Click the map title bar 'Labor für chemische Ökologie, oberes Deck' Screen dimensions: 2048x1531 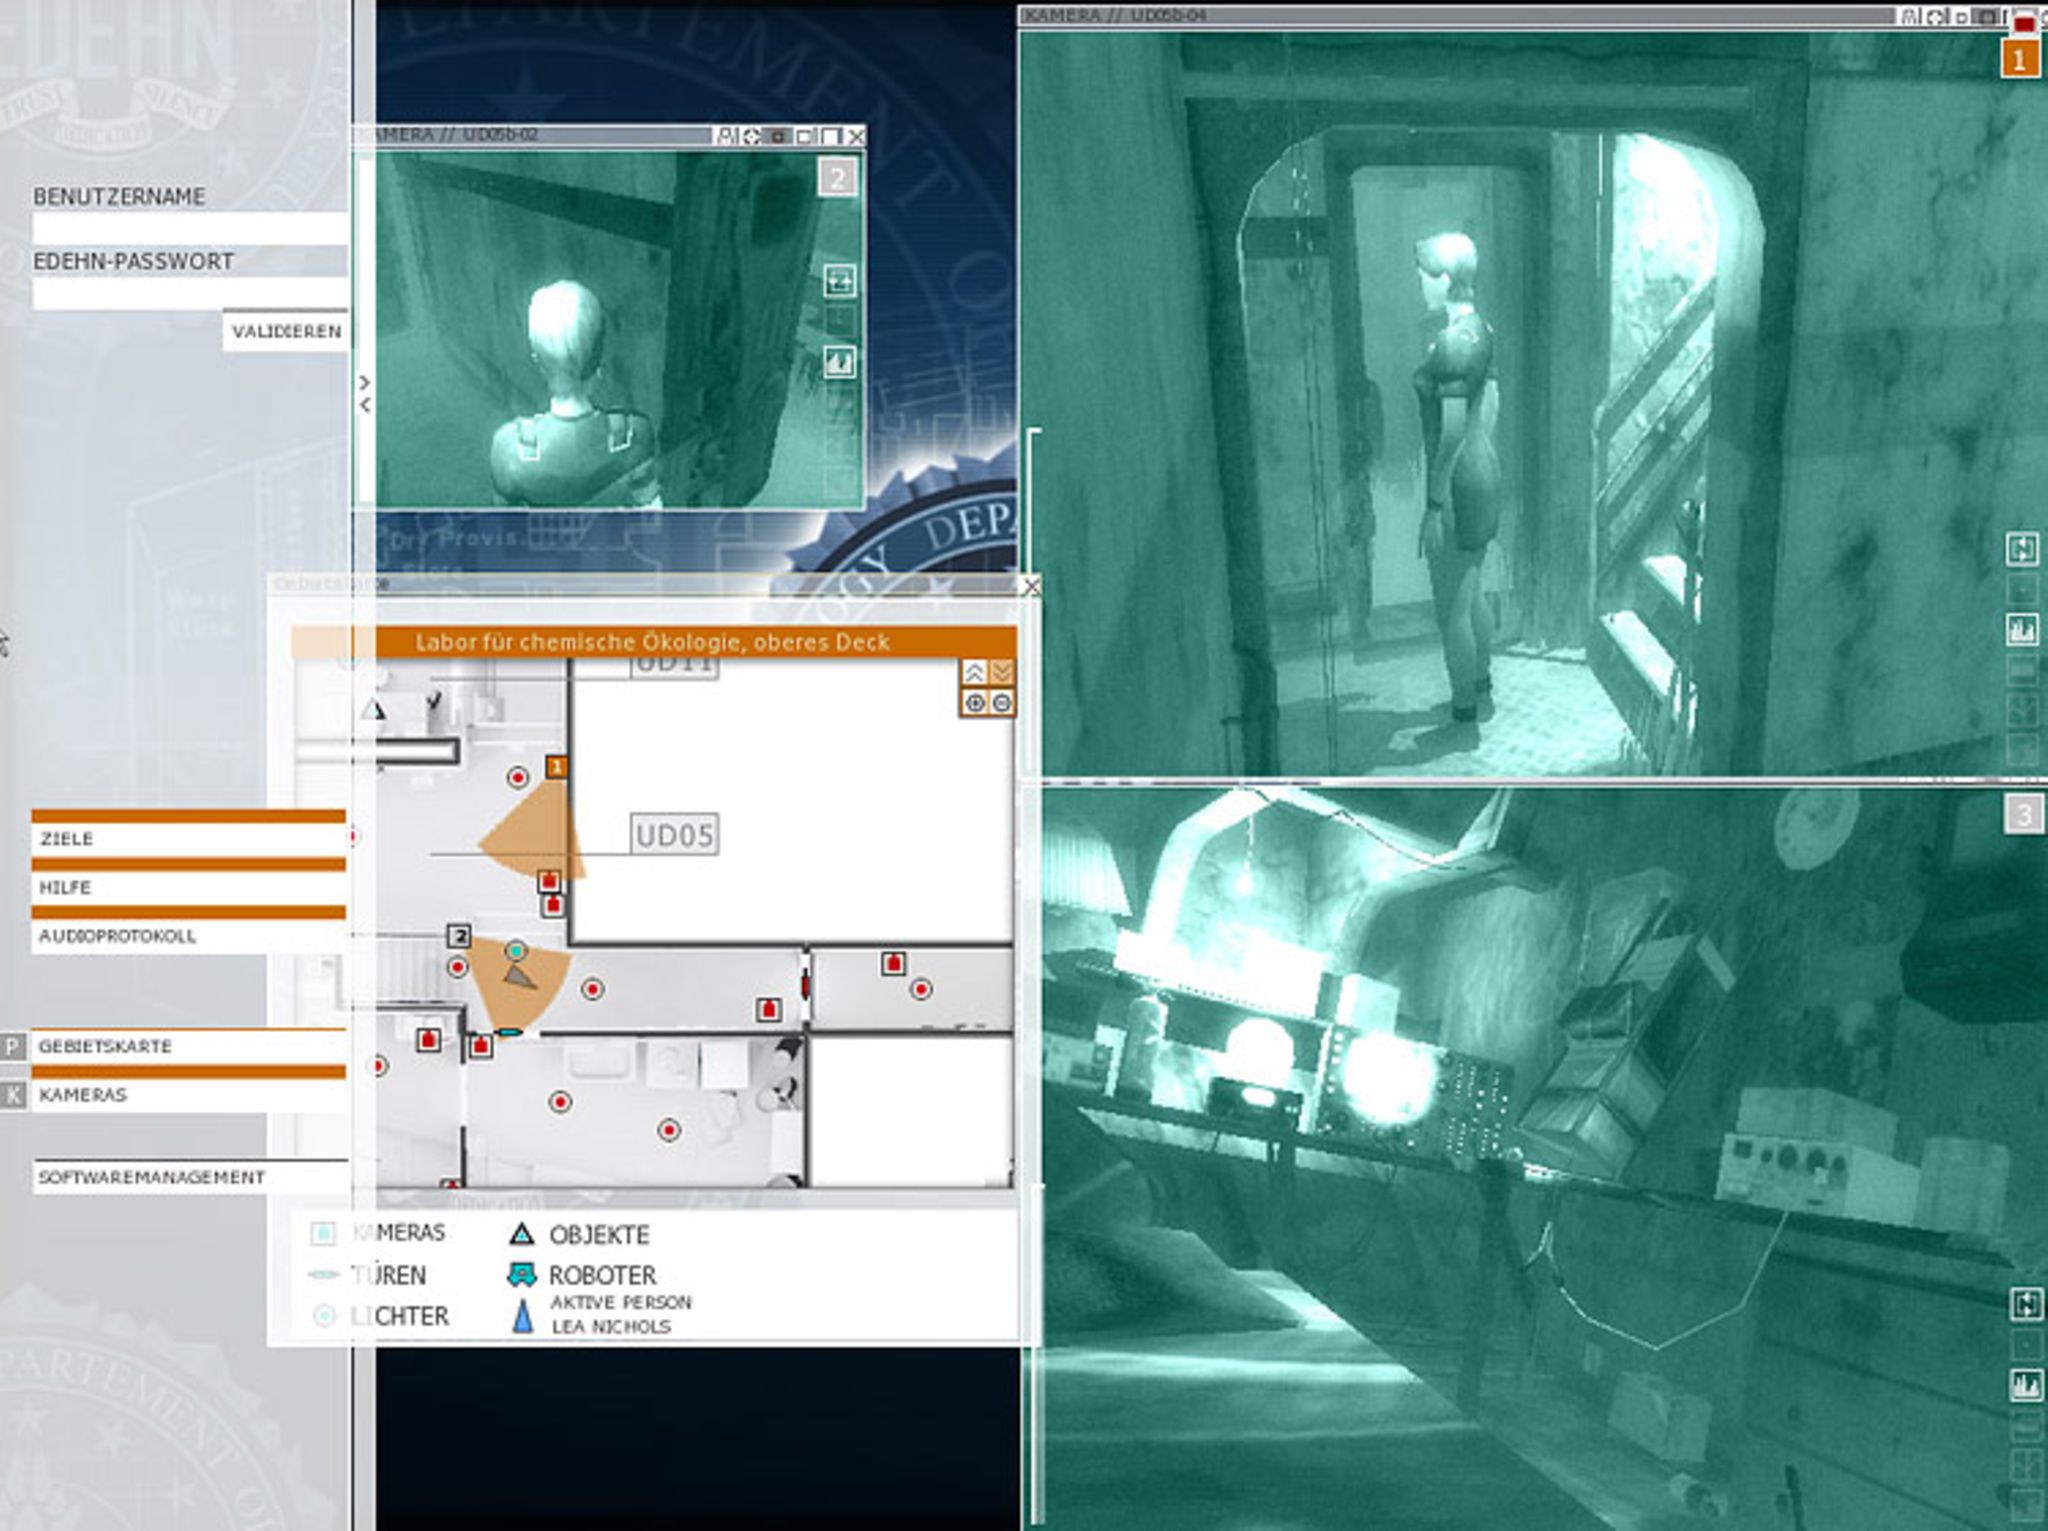[654, 642]
